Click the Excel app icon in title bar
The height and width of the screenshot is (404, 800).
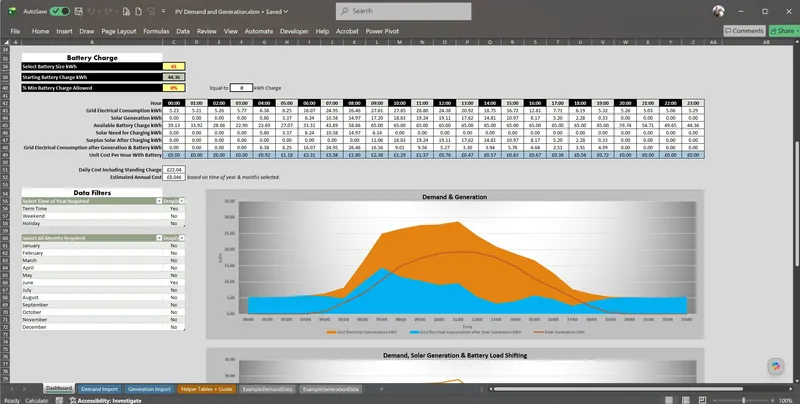pos(11,11)
